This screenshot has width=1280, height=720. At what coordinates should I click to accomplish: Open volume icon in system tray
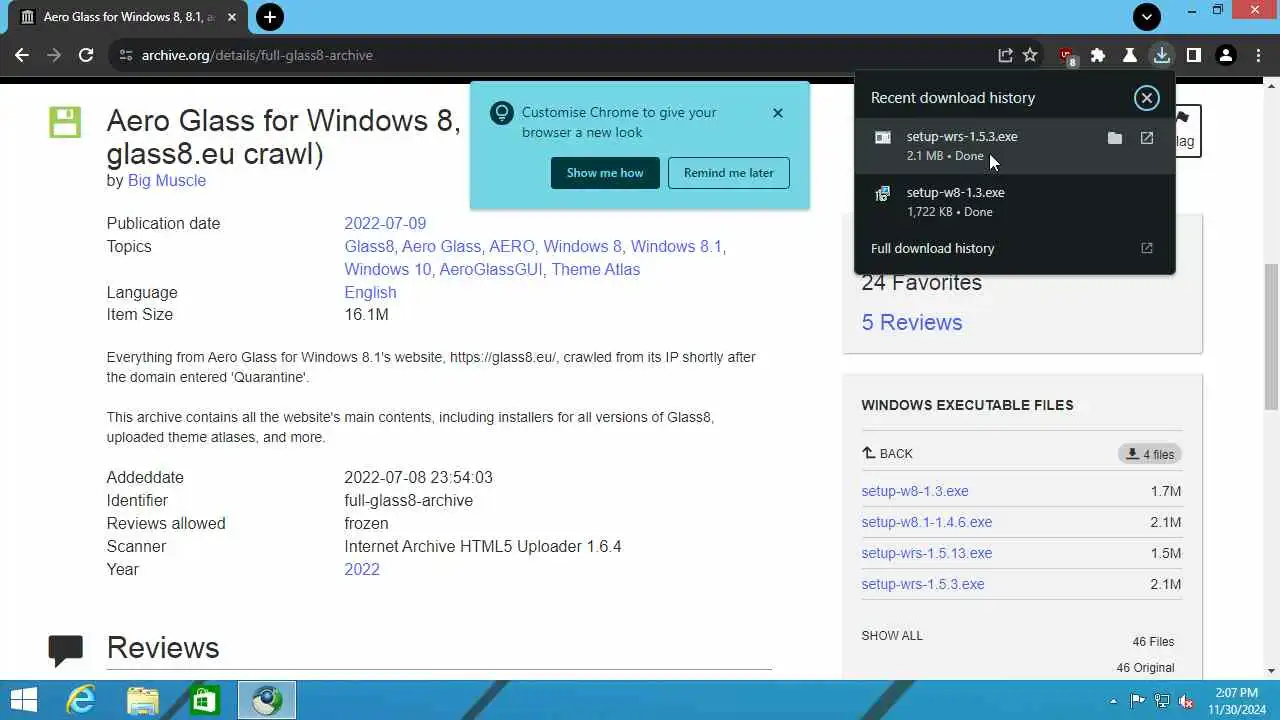(x=1186, y=701)
